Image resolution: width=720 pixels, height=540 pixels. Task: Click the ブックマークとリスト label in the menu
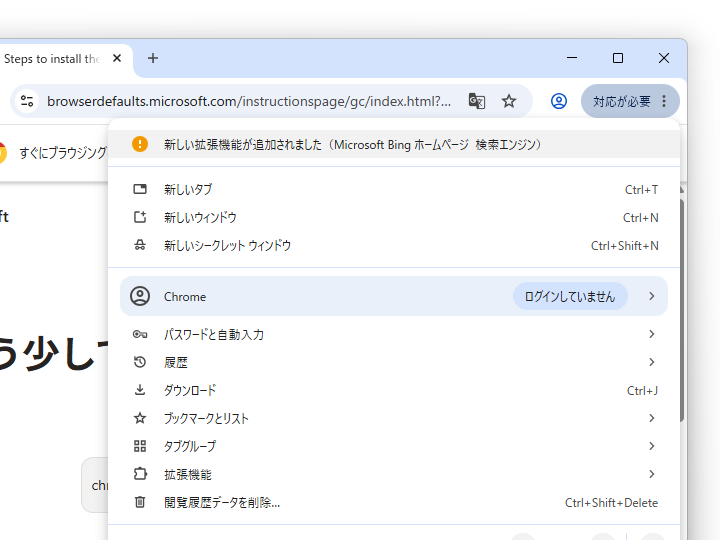tap(206, 419)
